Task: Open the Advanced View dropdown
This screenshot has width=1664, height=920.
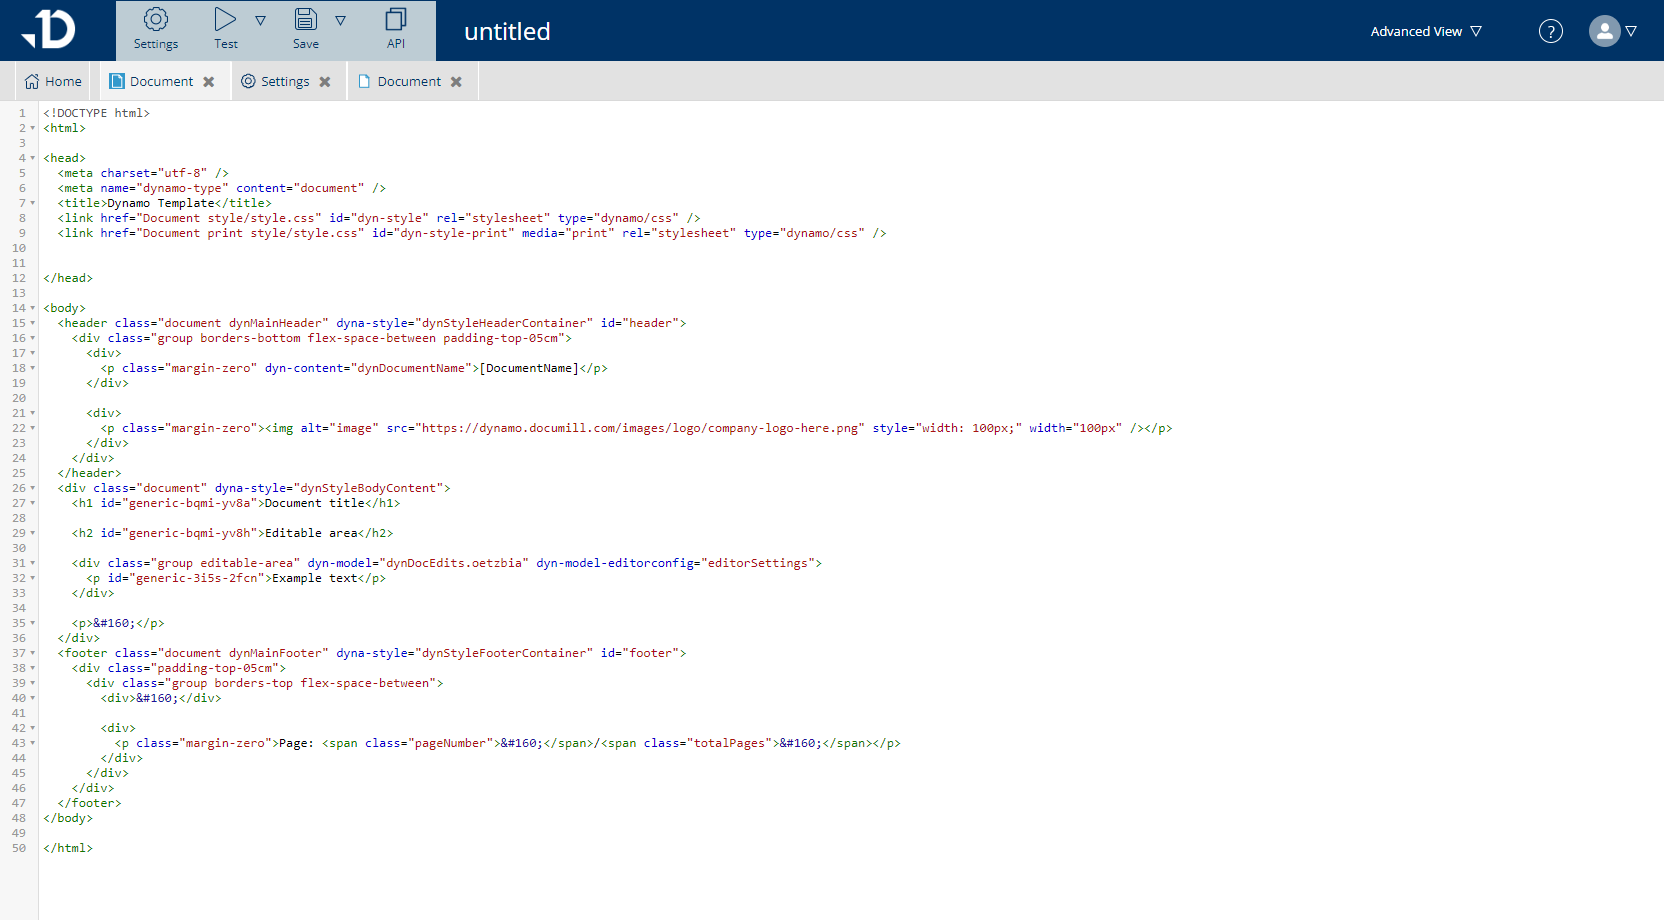Action: (x=1425, y=31)
